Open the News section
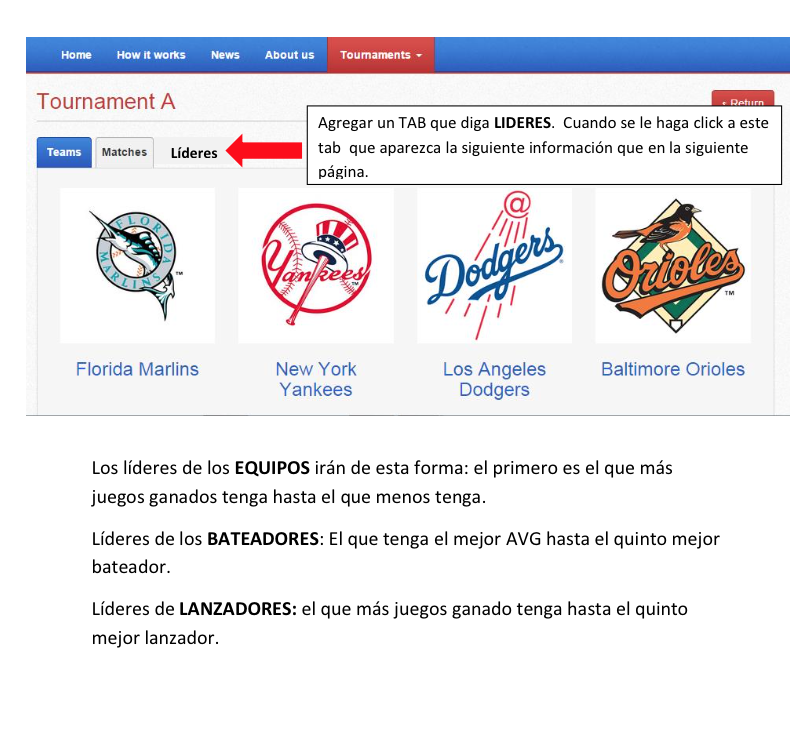Image resolution: width=808 pixels, height=741 pixels. 225,55
